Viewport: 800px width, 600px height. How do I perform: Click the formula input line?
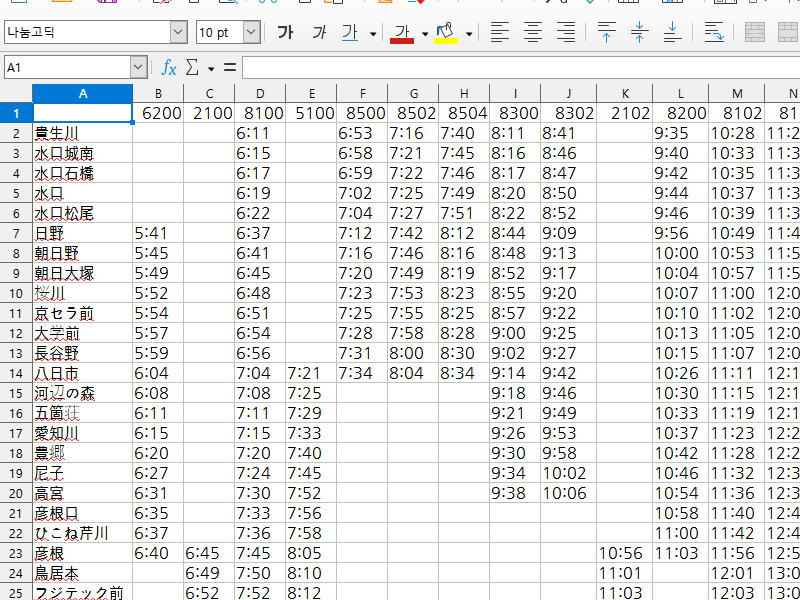tap(521, 67)
